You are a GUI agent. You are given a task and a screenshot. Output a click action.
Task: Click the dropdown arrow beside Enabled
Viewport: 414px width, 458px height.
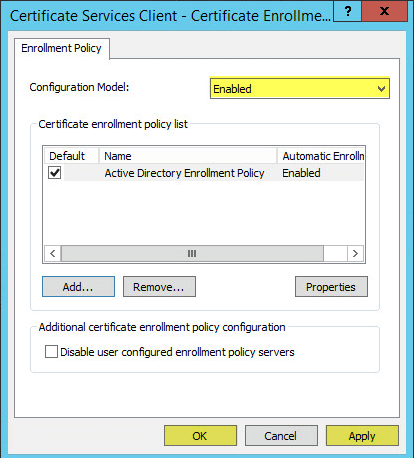point(381,89)
